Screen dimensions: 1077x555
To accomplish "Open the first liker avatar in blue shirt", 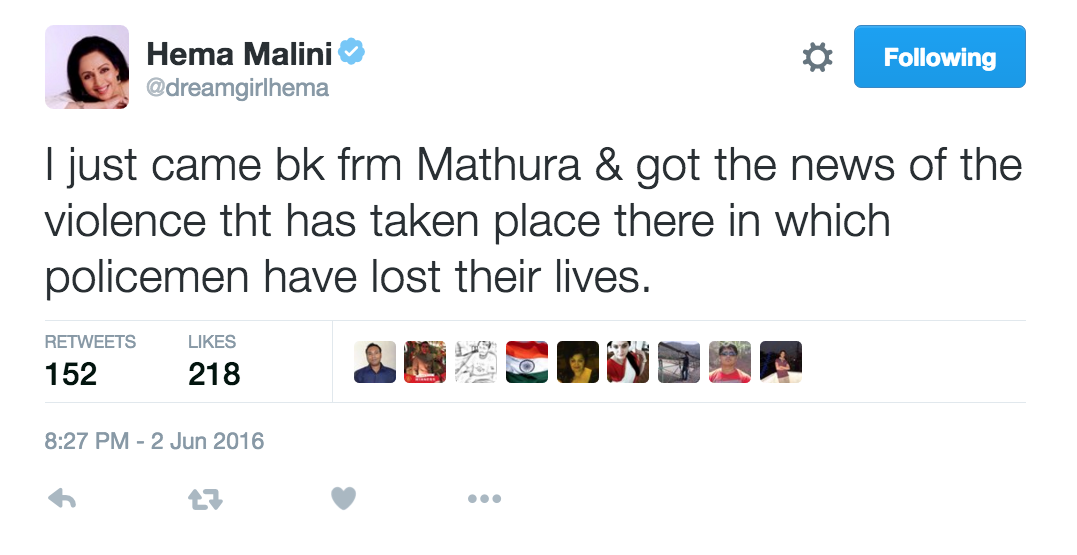I will 375,363.
